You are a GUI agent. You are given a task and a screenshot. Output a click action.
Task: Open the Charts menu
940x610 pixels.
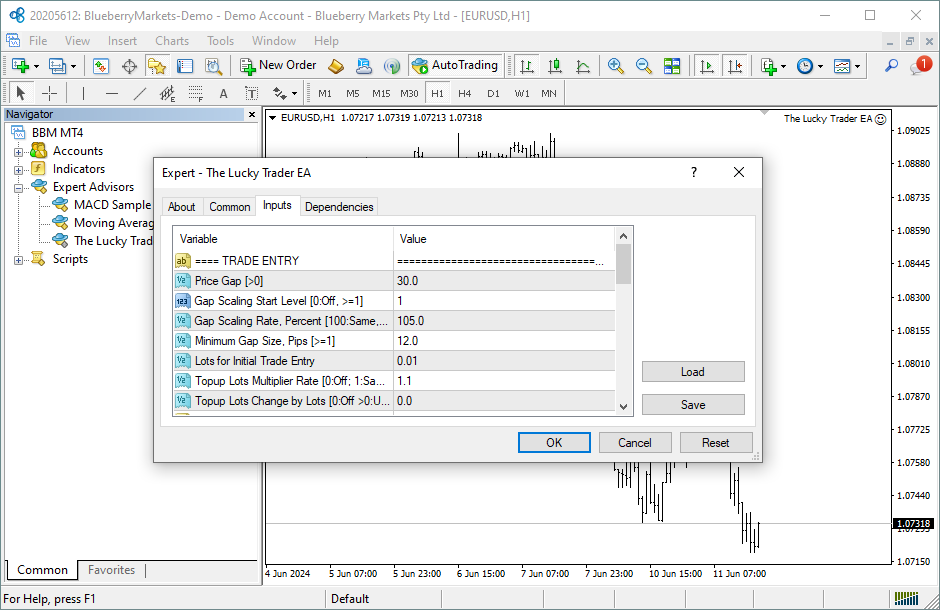click(172, 41)
